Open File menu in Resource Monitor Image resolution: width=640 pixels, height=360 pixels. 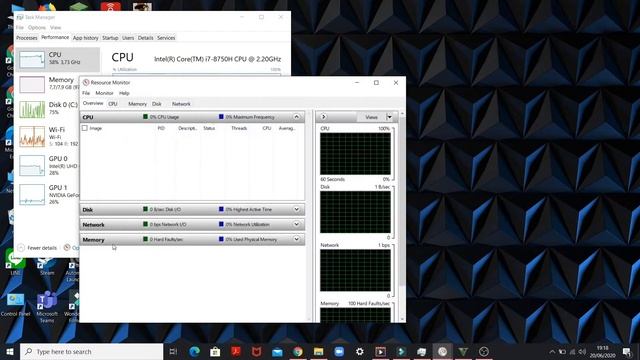click(x=86, y=93)
